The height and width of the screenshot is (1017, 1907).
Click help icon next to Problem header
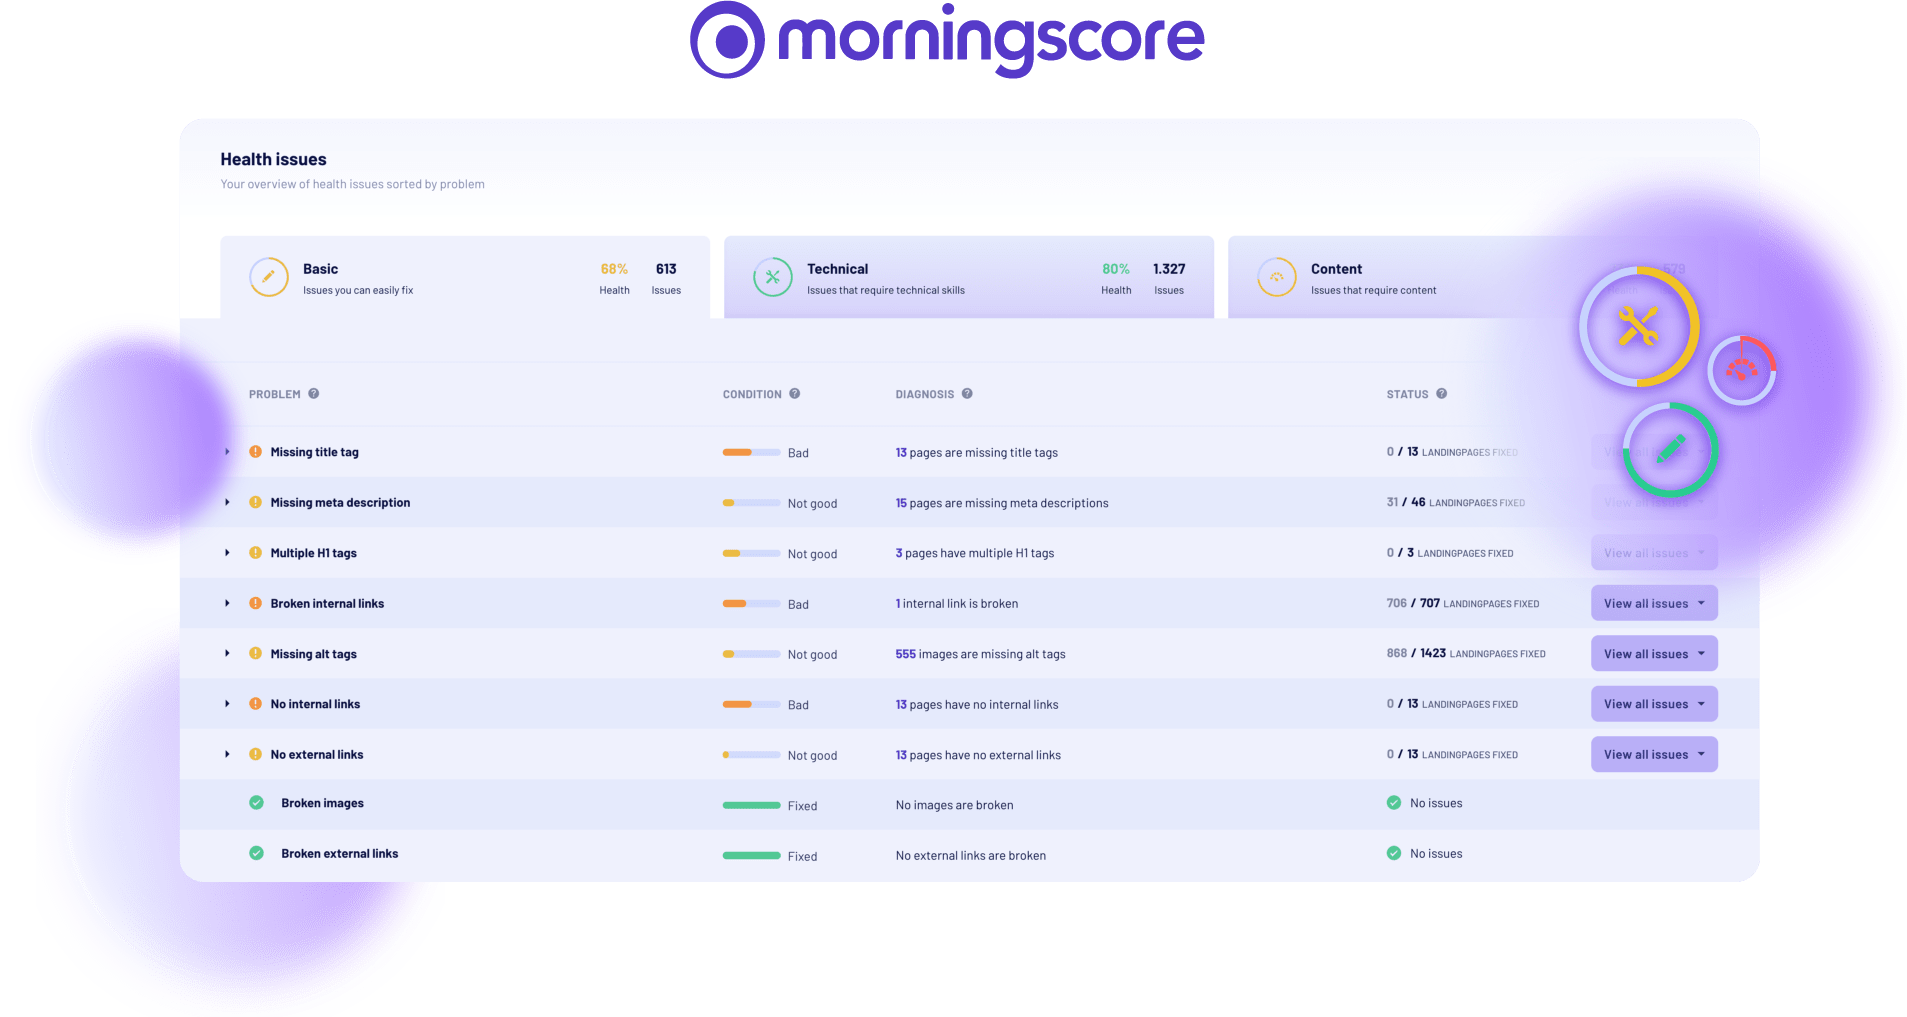[x=314, y=394]
